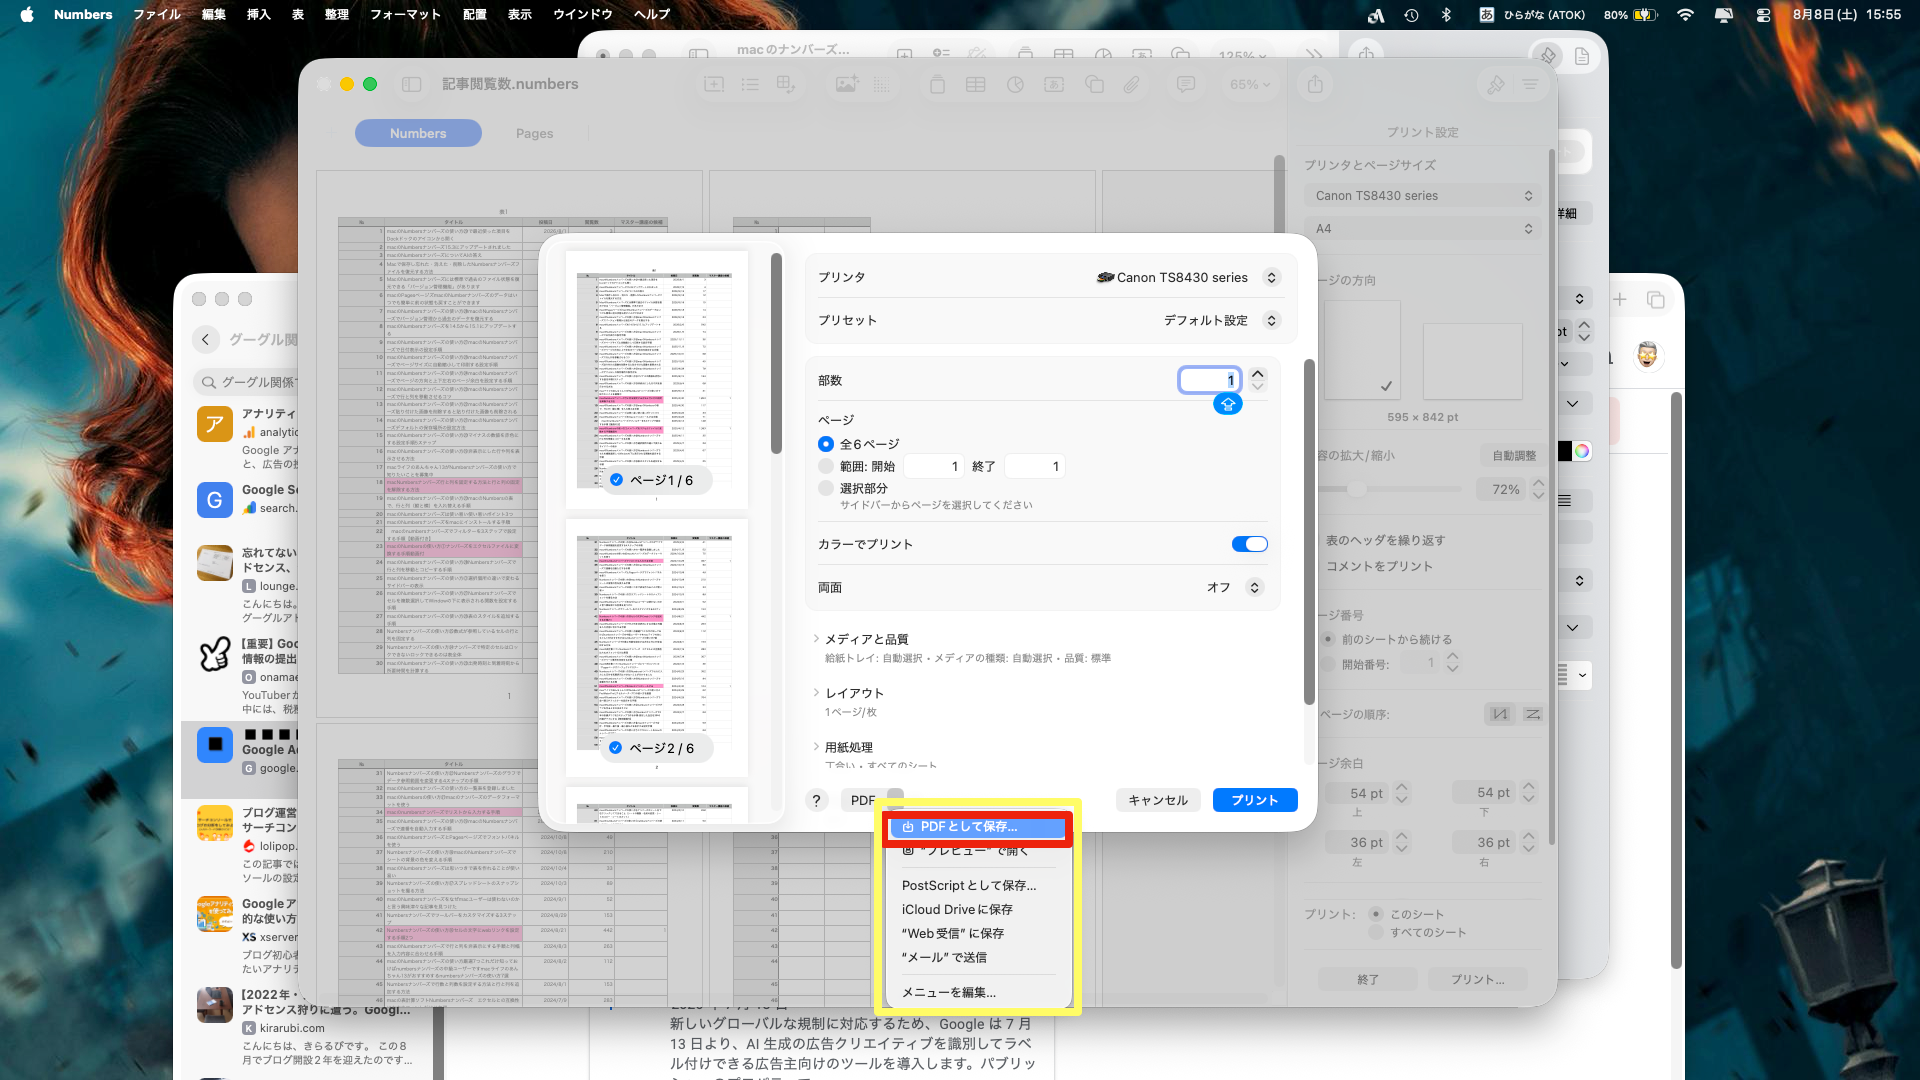The height and width of the screenshot is (1080, 1920).
Task: Click the text box icon in Numbers toolbar
Action: (x=1054, y=85)
